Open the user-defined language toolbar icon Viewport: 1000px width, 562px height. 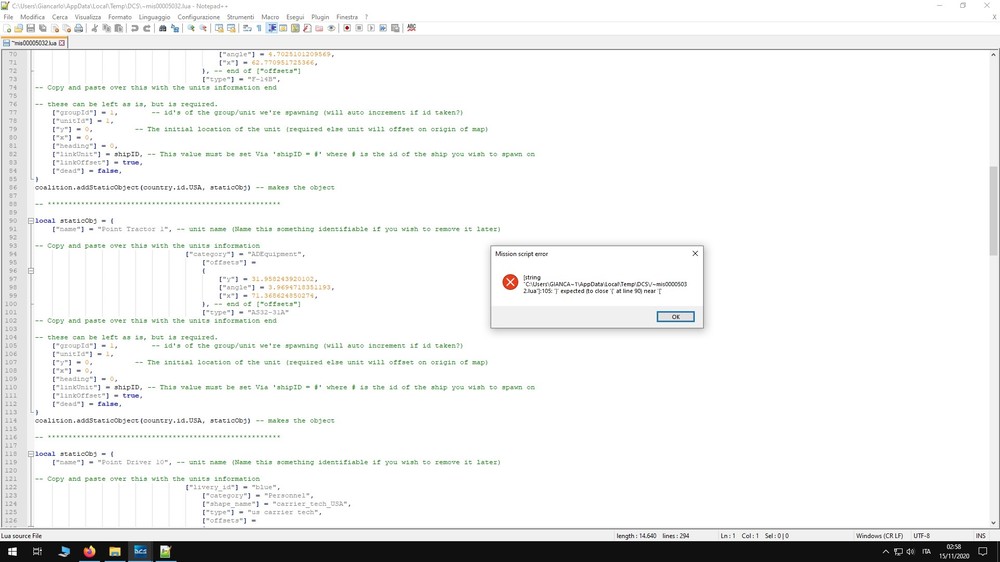pyautogui.click(x=283, y=28)
